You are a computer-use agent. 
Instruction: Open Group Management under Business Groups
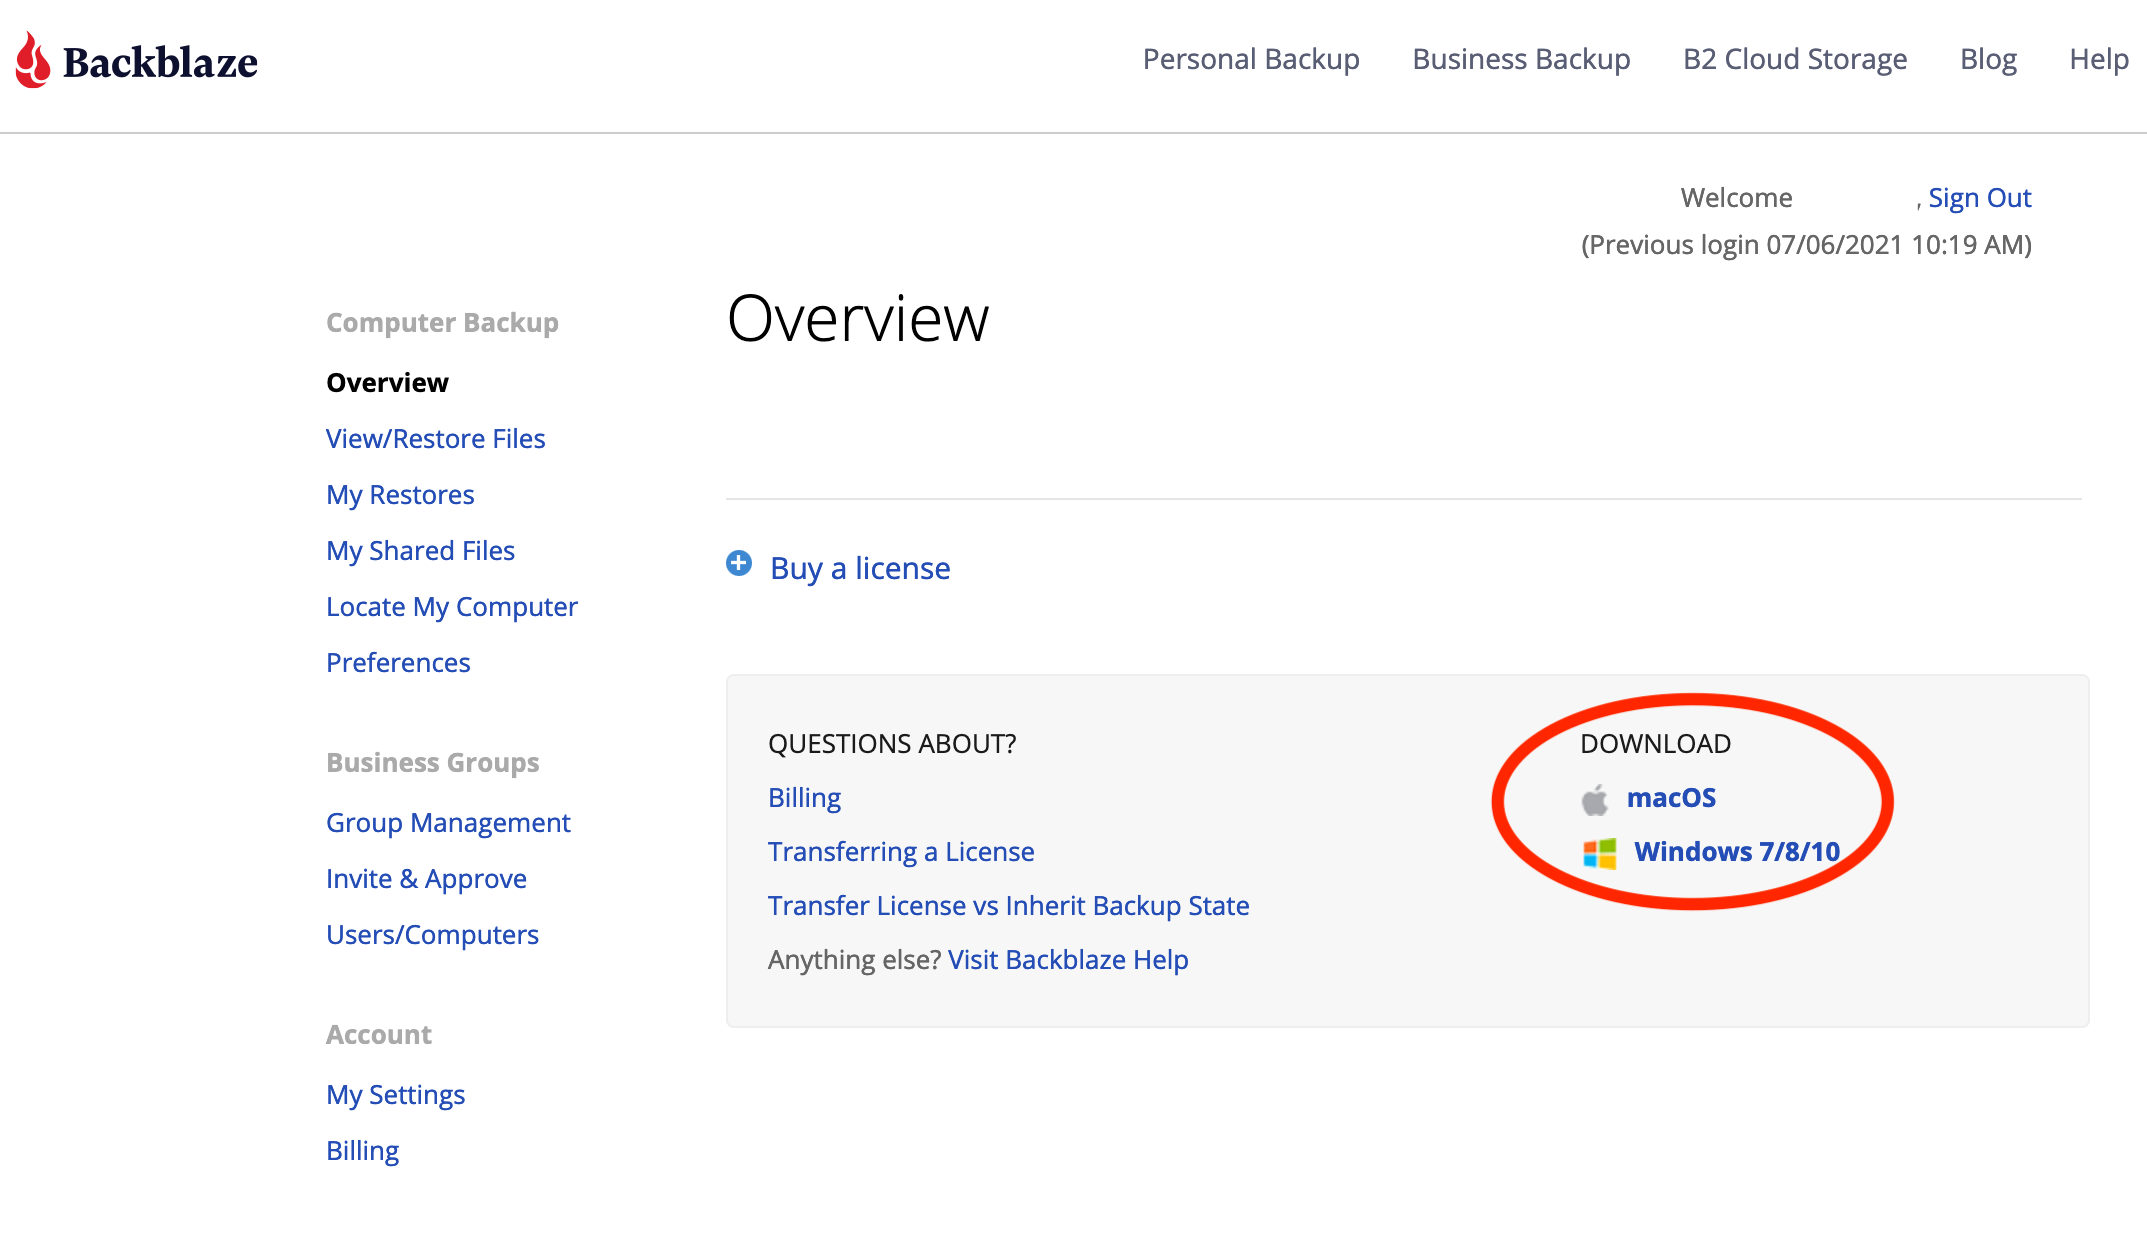[448, 823]
